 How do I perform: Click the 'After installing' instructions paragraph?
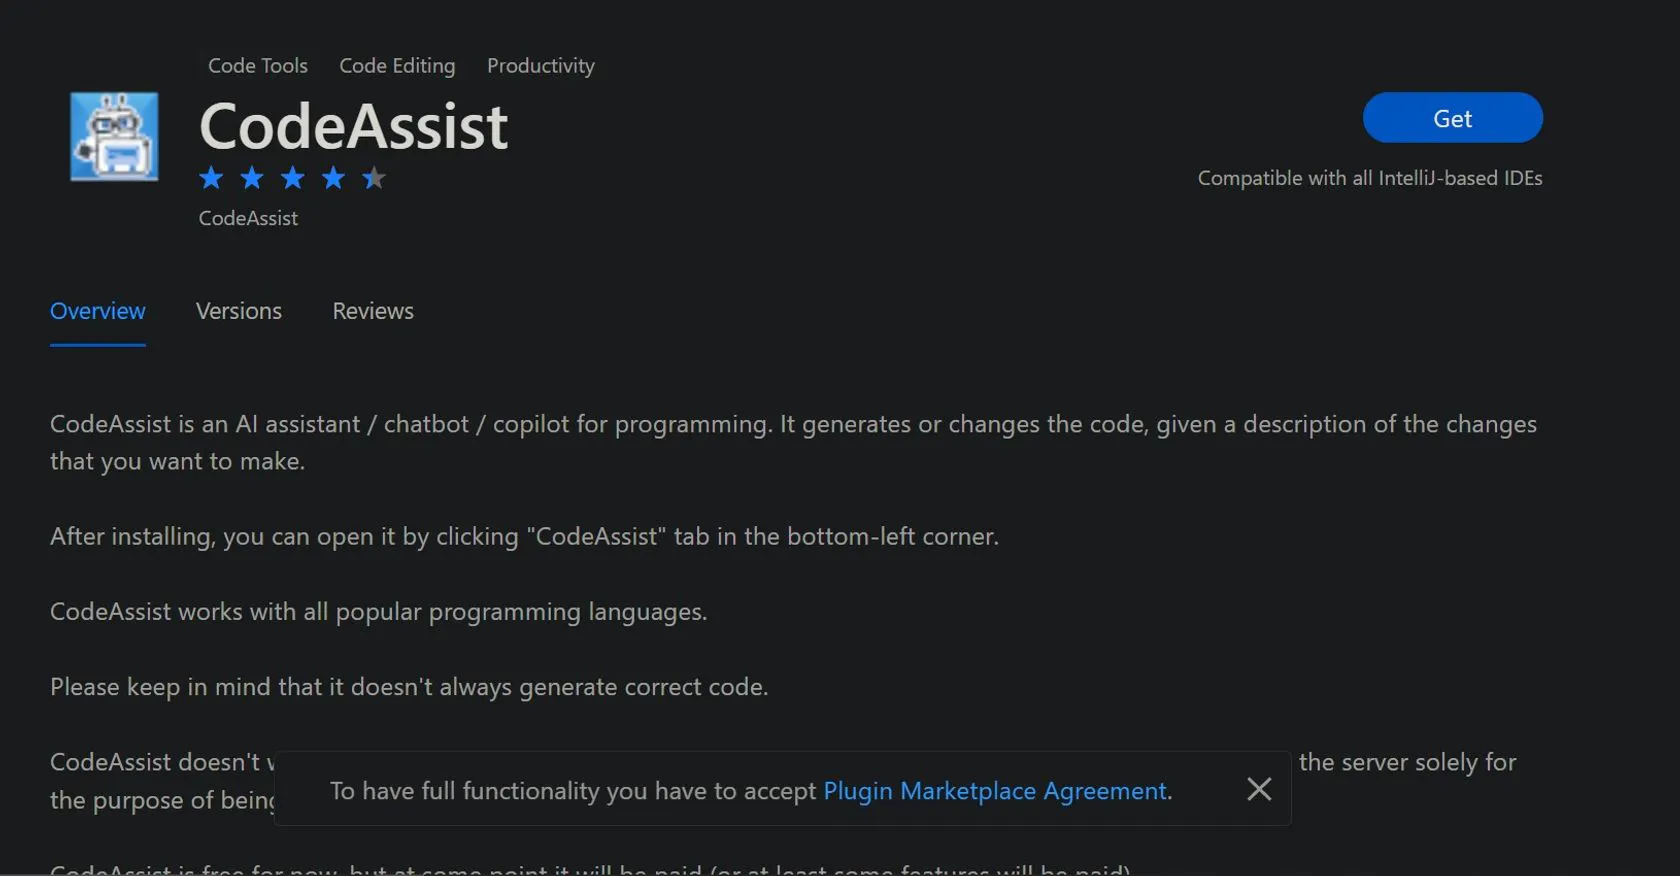point(524,537)
